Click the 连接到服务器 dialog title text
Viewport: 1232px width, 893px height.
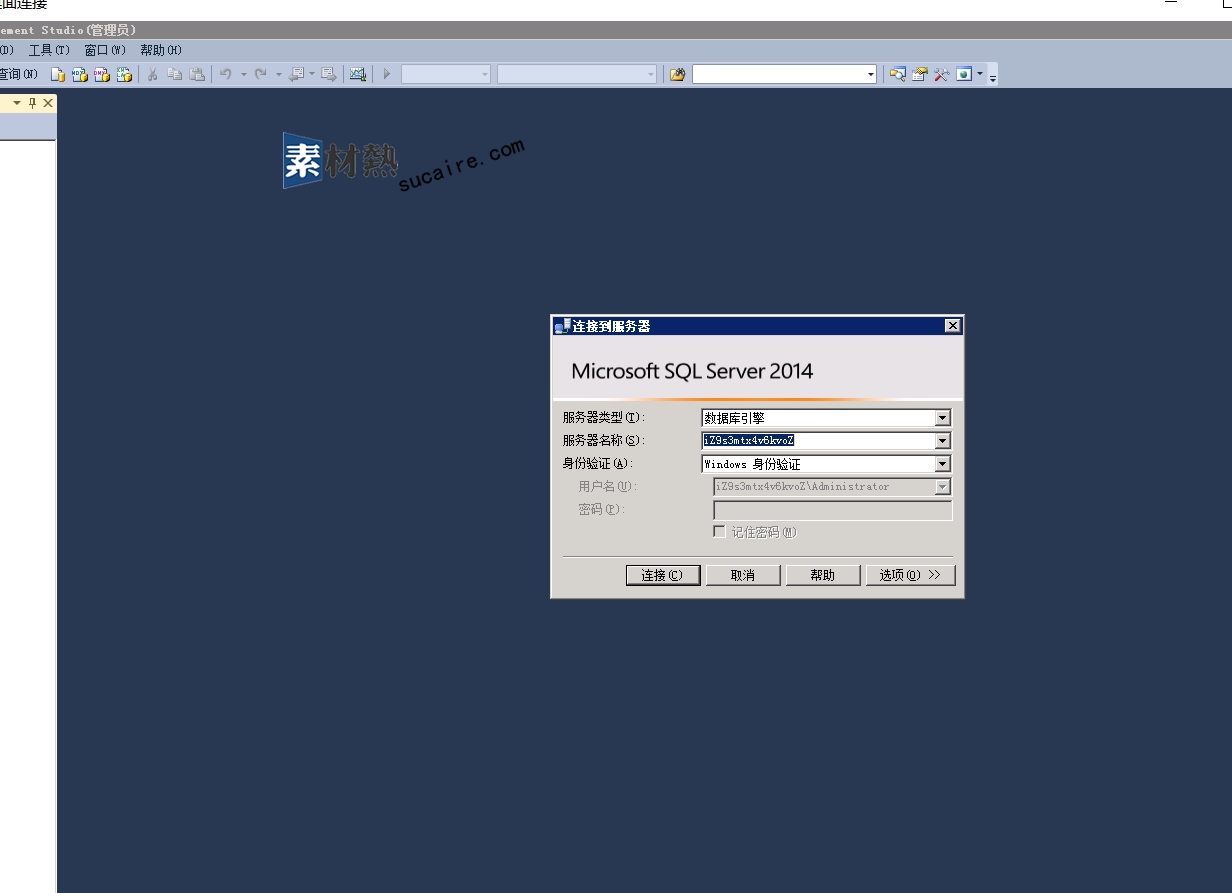pyautogui.click(x=611, y=326)
